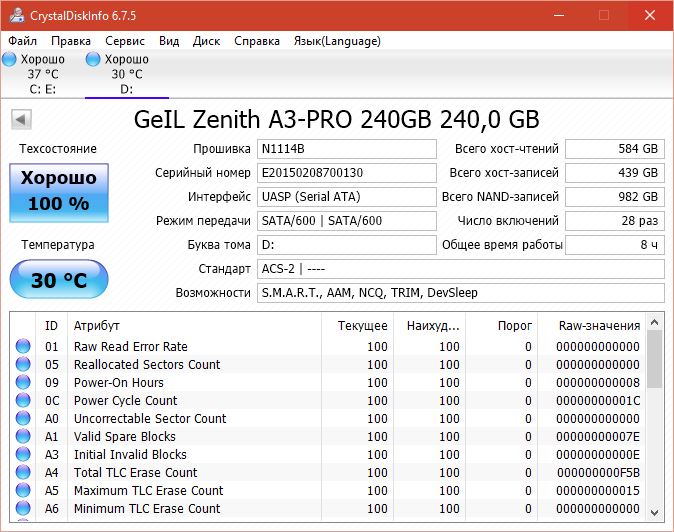The width and height of the screenshot is (674, 532).
Task: Click the Total TLC Erase Count attribute name
Action: 135,473
